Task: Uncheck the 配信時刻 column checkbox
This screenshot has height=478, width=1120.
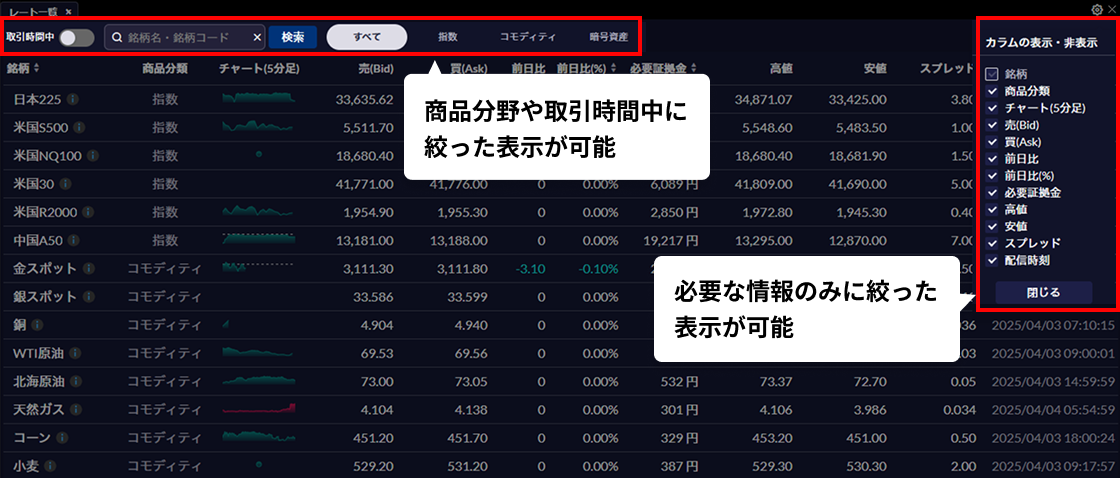Action: click(x=992, y=260)
